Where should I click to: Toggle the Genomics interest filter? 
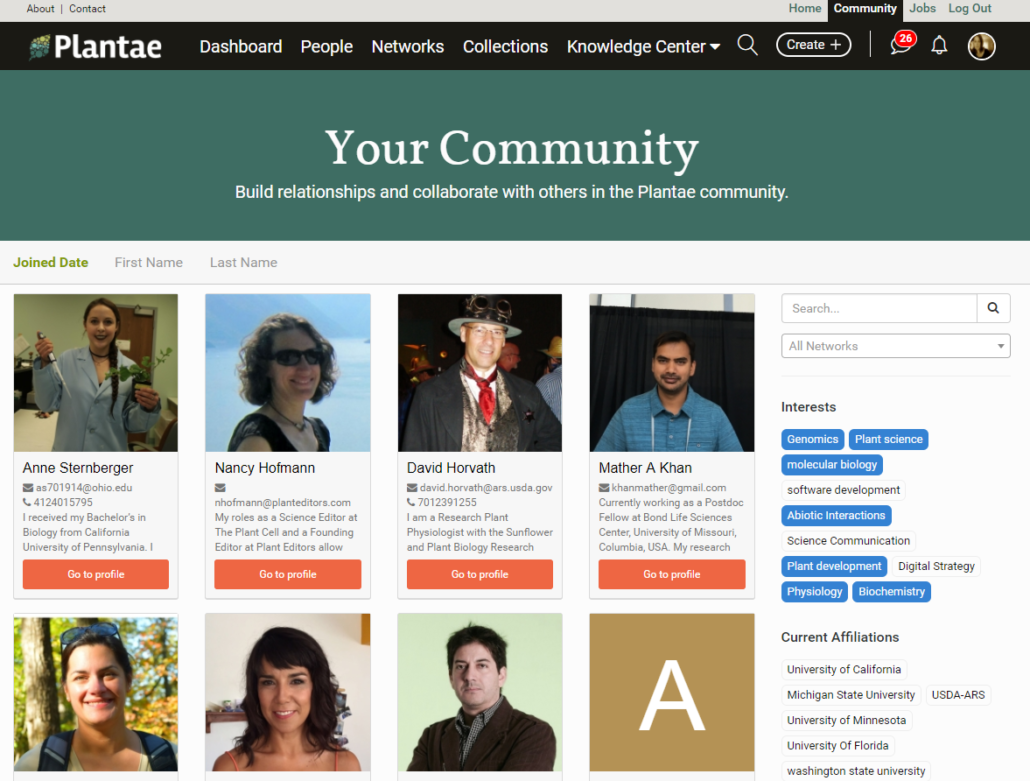coord(813,439)
